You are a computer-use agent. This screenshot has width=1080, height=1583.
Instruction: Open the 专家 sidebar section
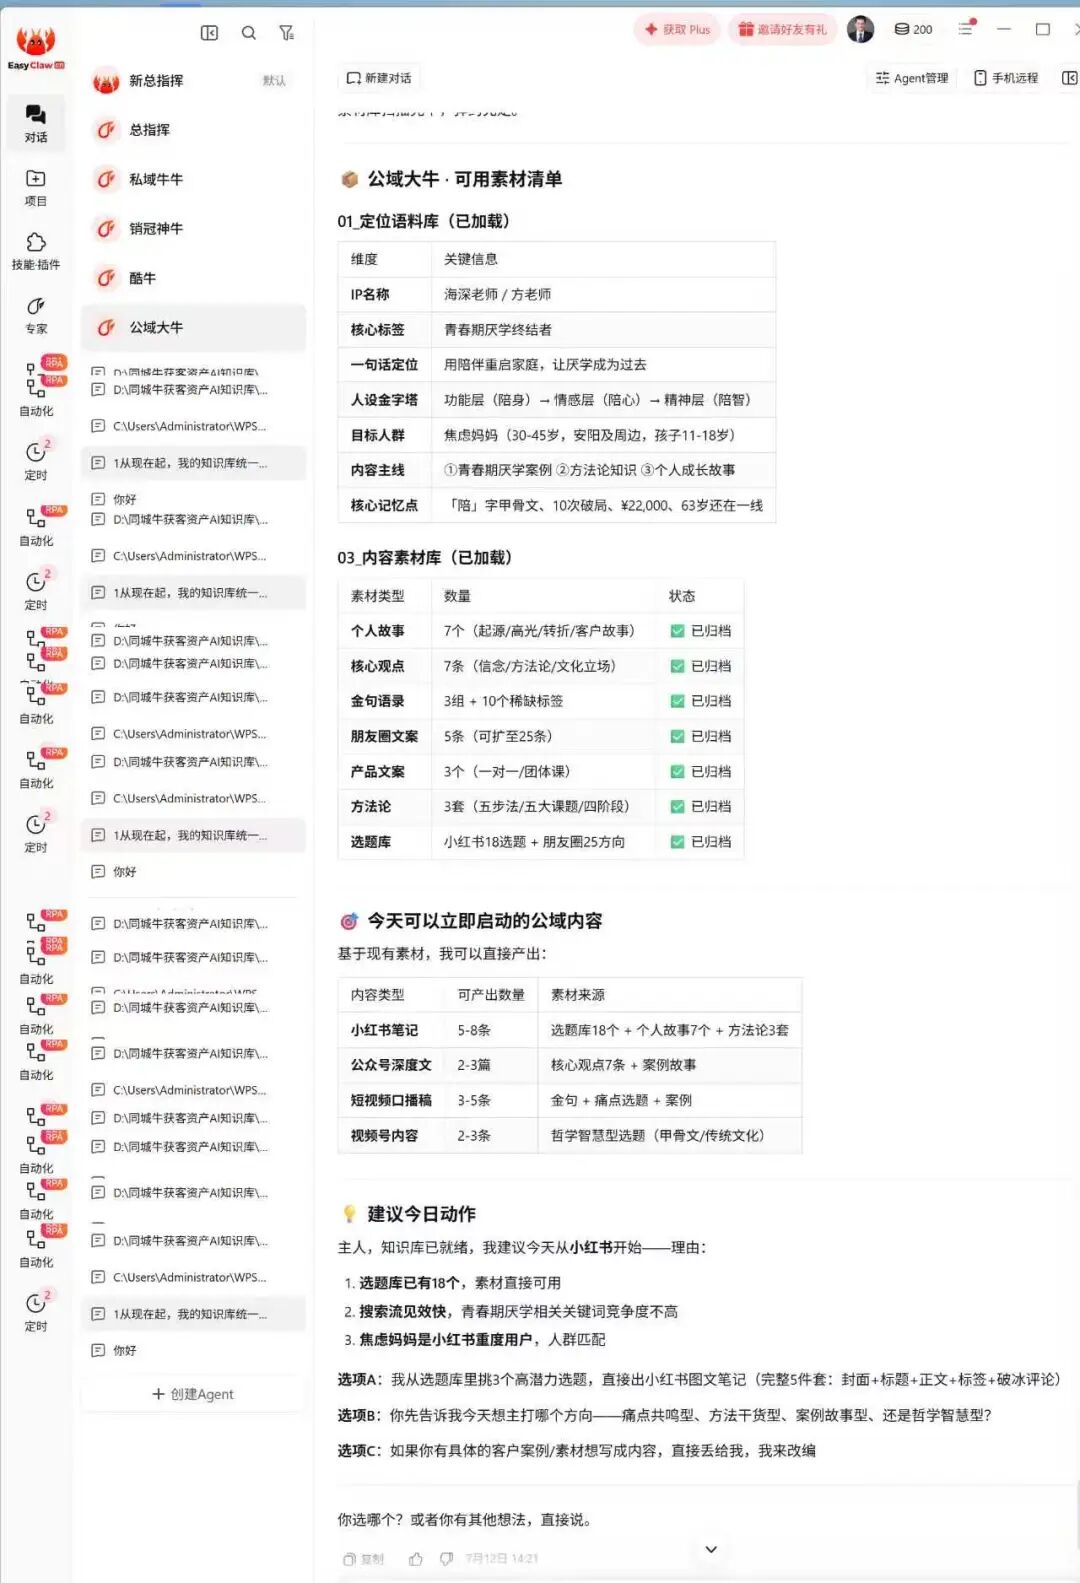(x=36, y=315)
